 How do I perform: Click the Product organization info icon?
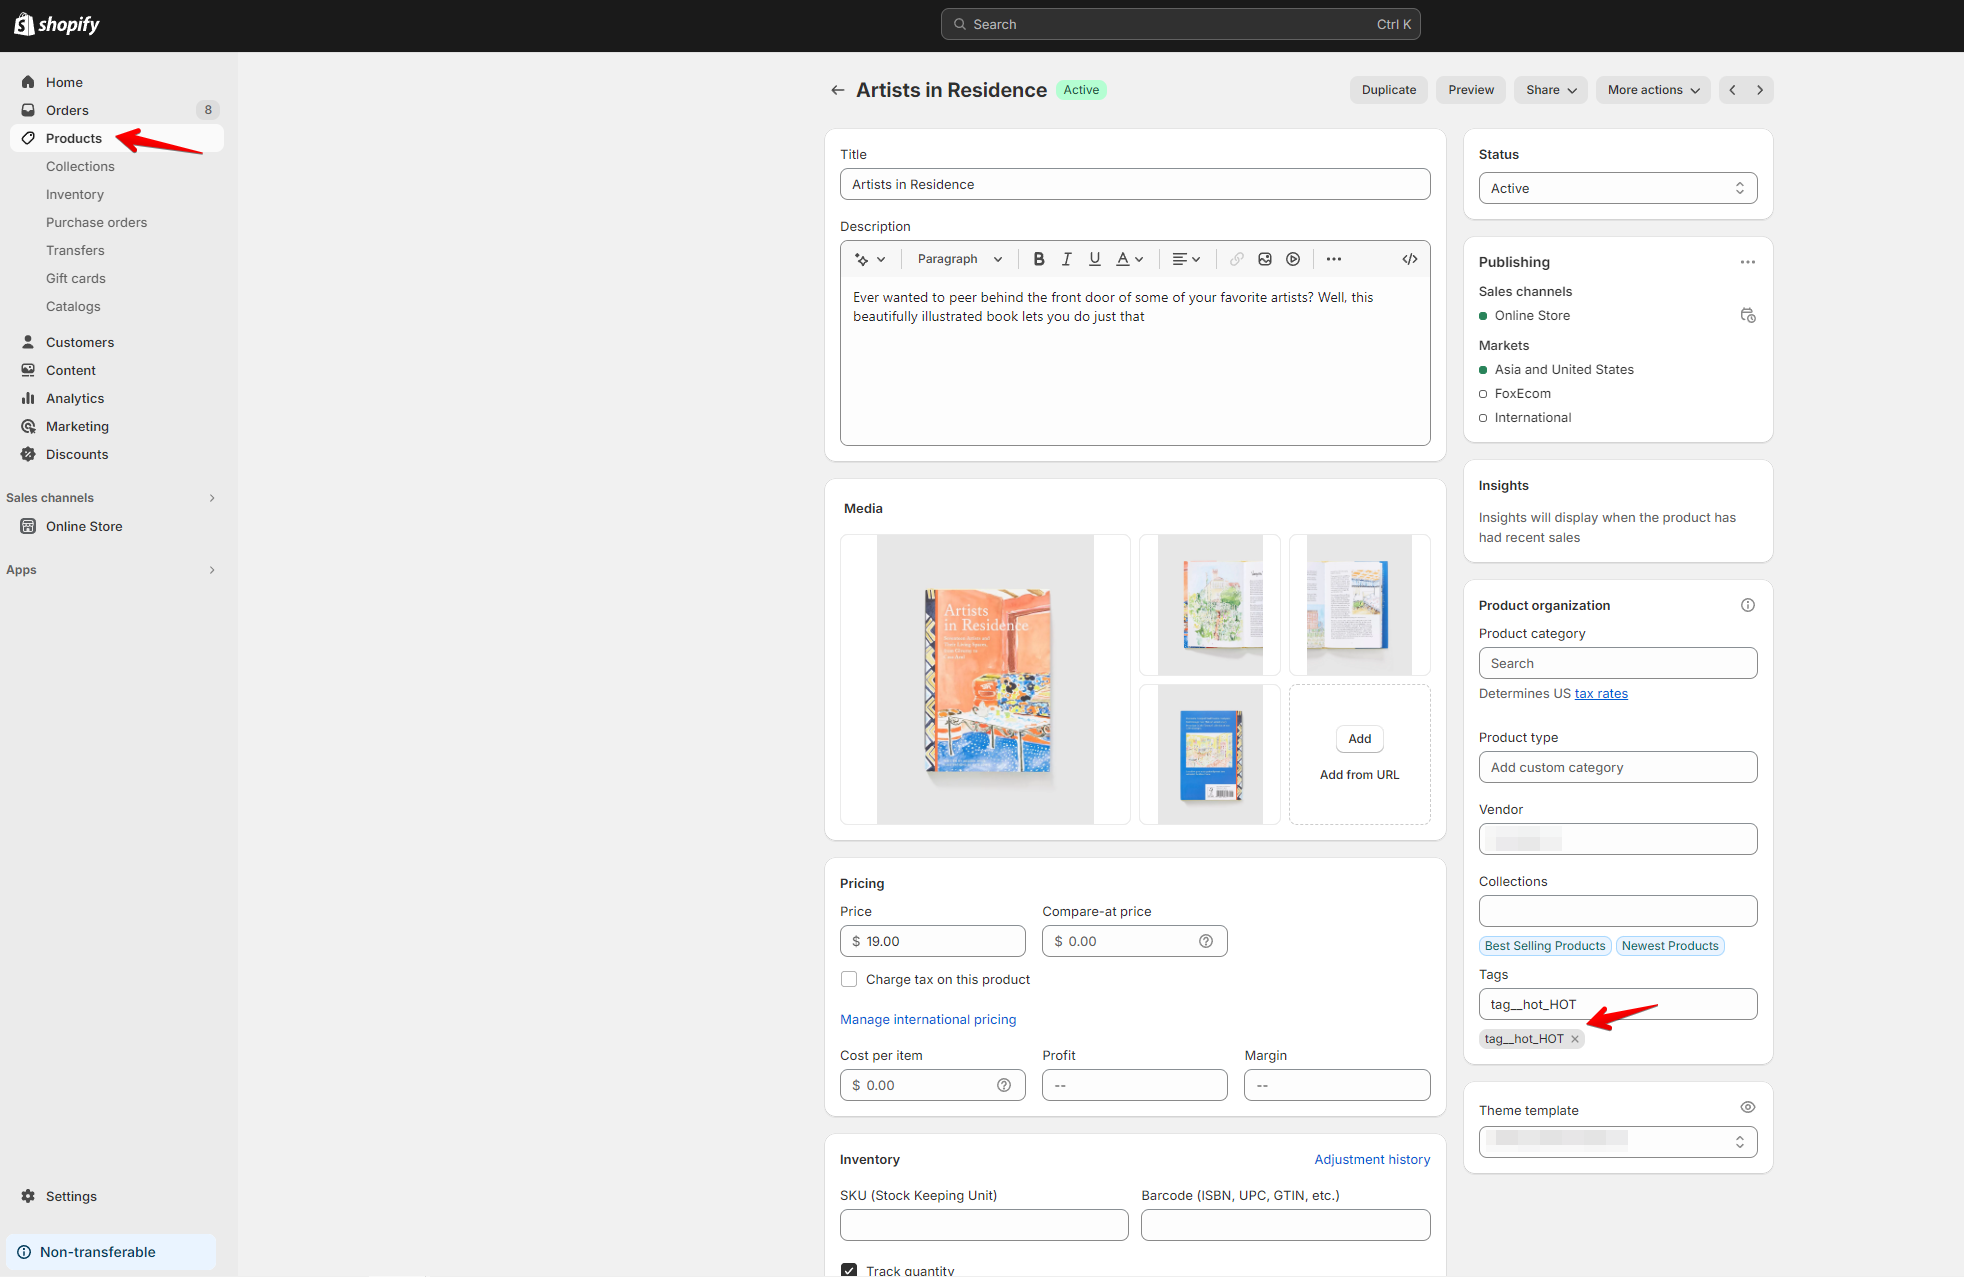(x=1748, y=605)
